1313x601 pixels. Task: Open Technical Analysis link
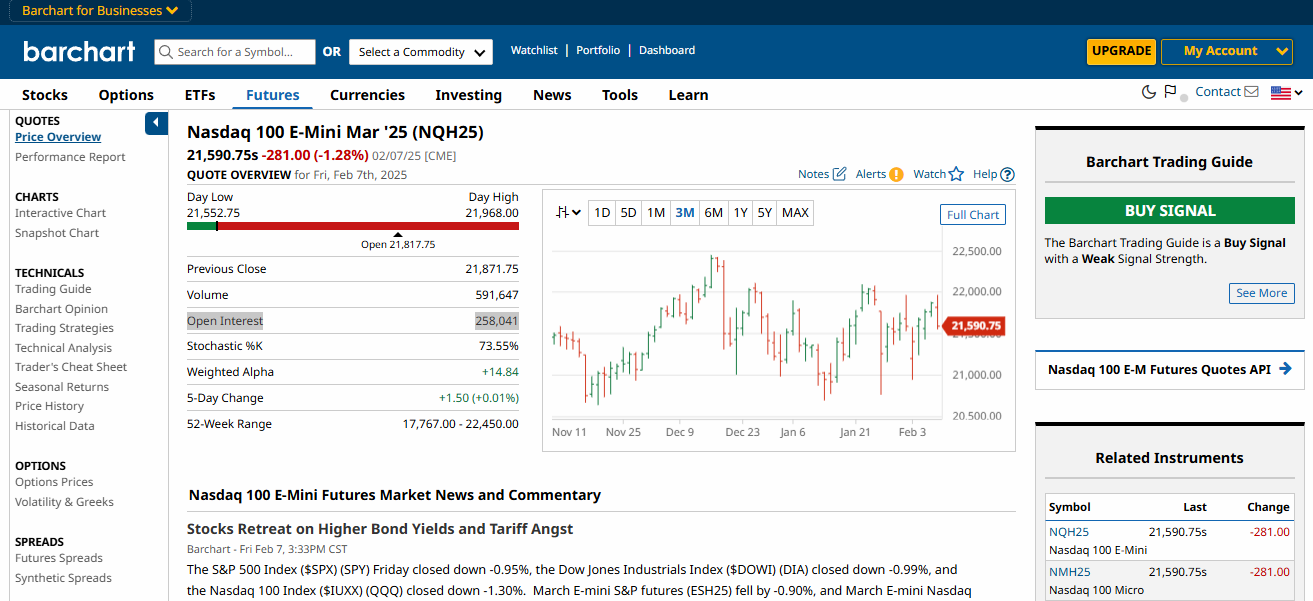click(63, 348)
